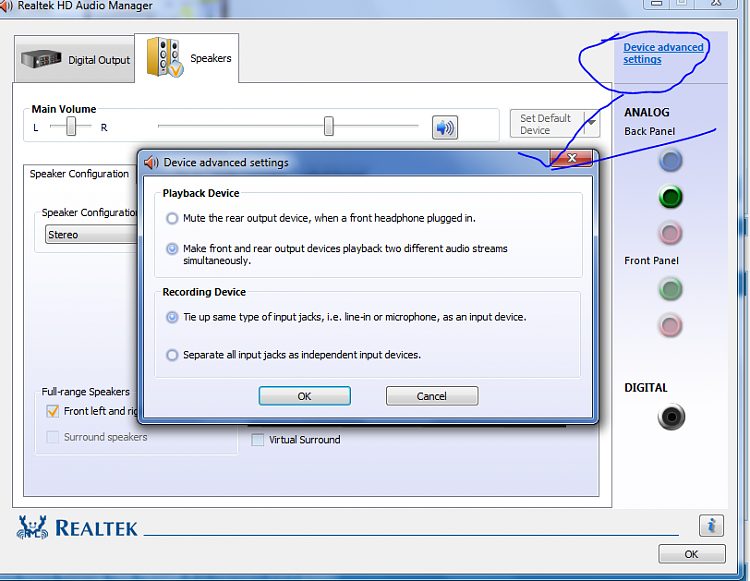750x581 pixels.
Task: Open the Stereo speaker configuration dropdown
Action: point(91,235)
